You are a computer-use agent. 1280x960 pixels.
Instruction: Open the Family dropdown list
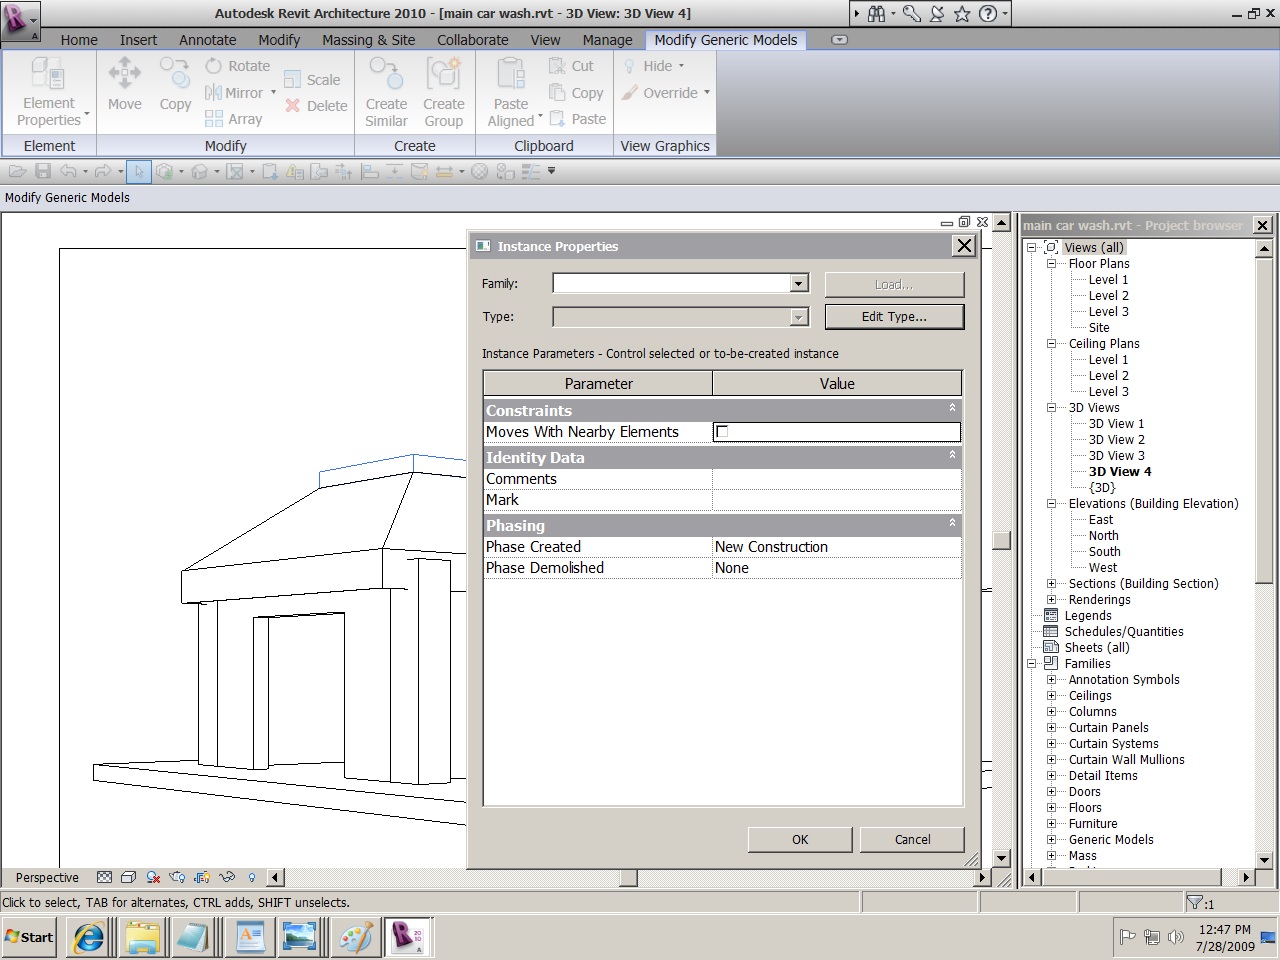[798, 284]
